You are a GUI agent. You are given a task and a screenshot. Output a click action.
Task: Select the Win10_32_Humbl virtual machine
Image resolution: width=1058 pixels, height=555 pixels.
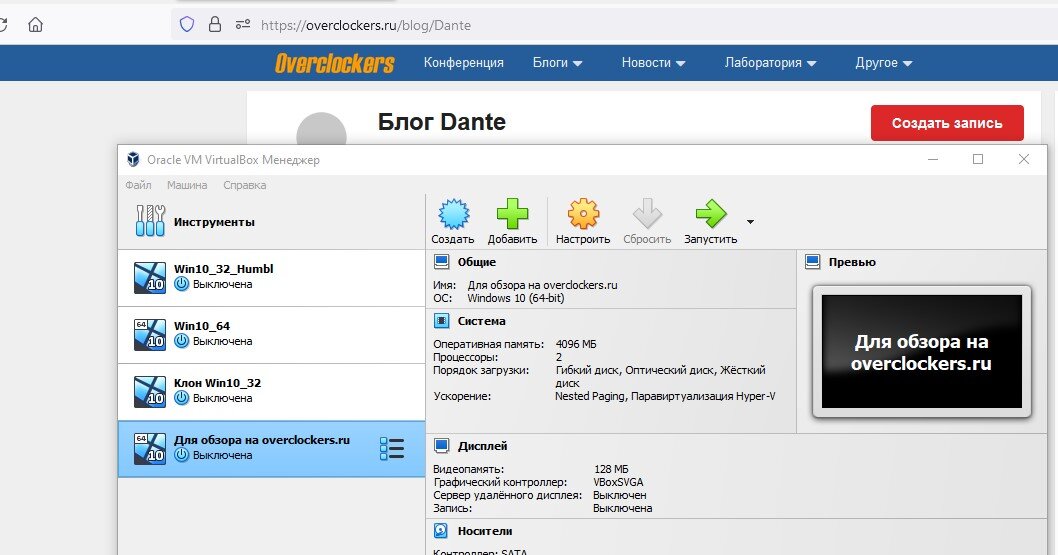[x=271, y=278]
